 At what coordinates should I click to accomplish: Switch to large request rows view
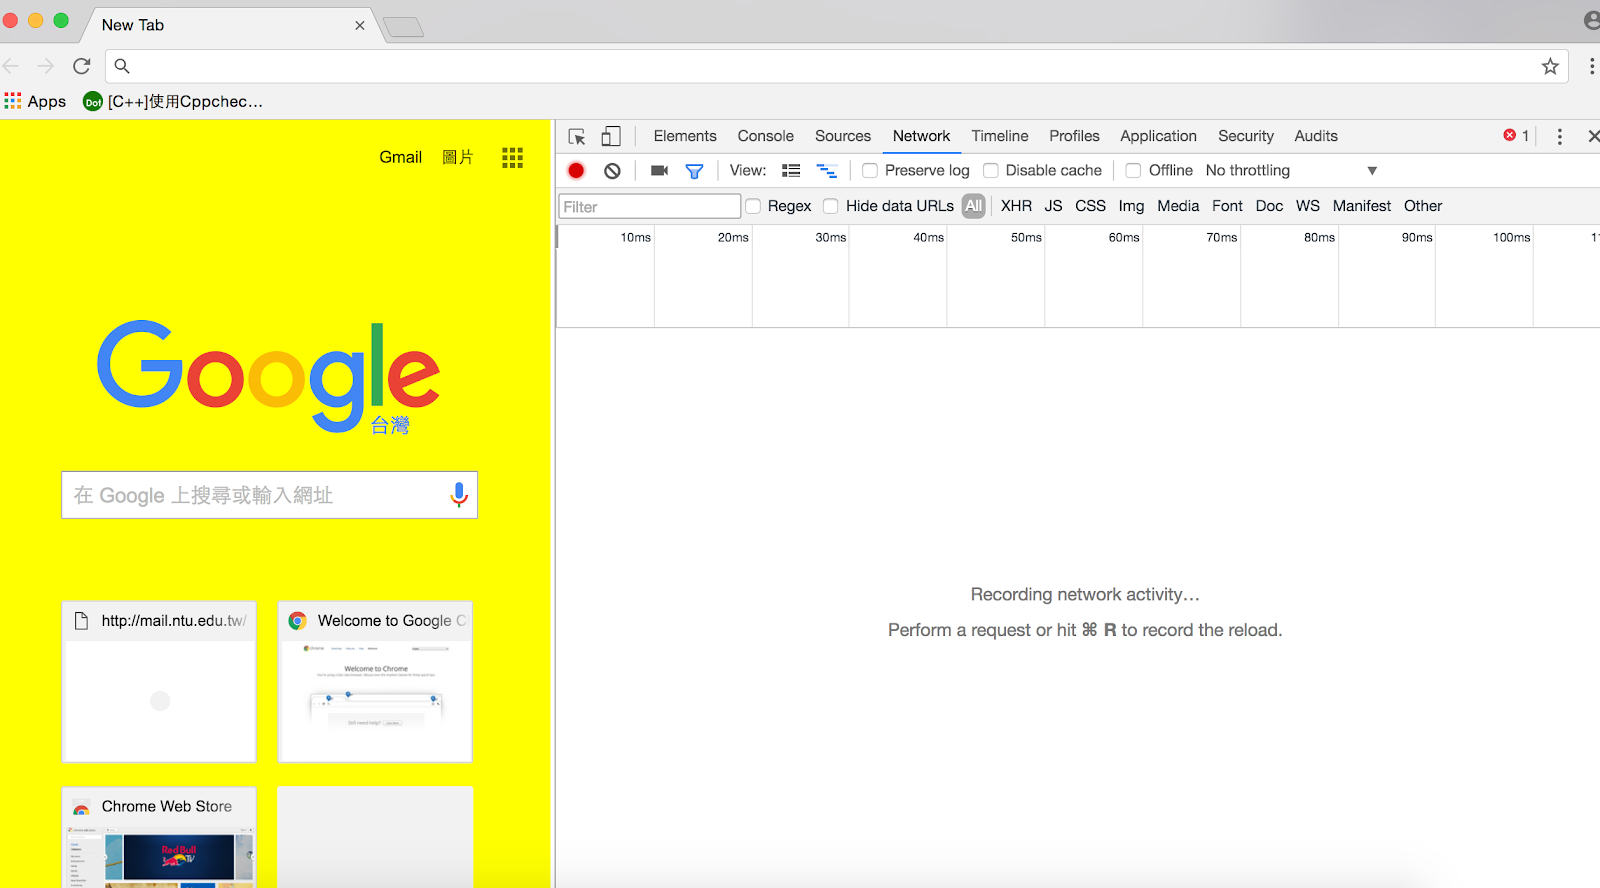[x=791, y=171]
